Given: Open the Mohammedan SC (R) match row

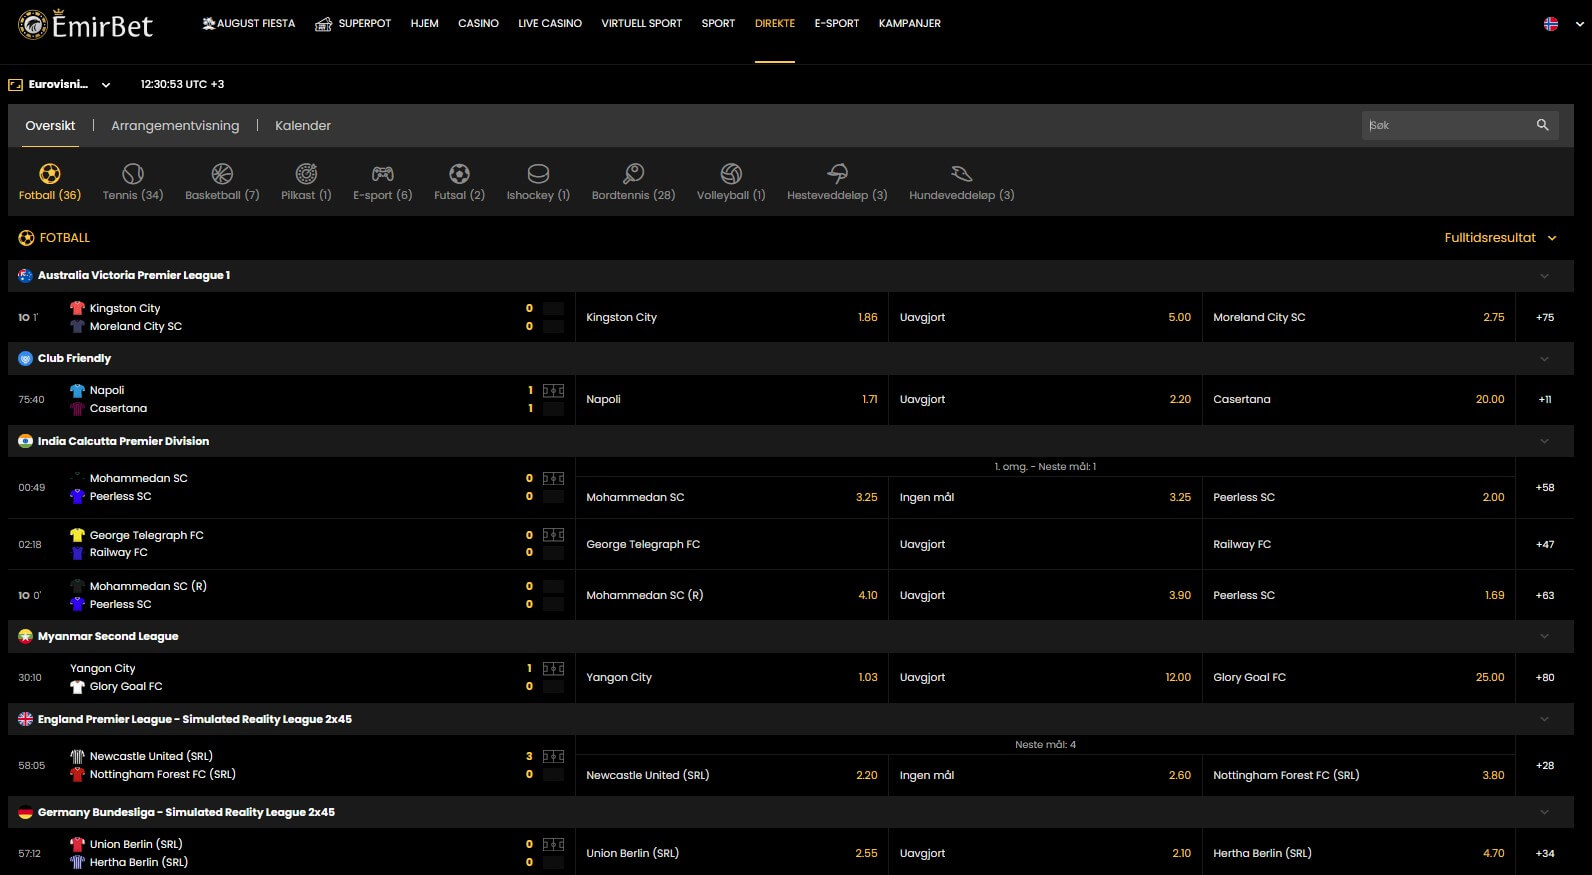Looking at the screenshot, I should pyautogui.click(x=291, y=595).
